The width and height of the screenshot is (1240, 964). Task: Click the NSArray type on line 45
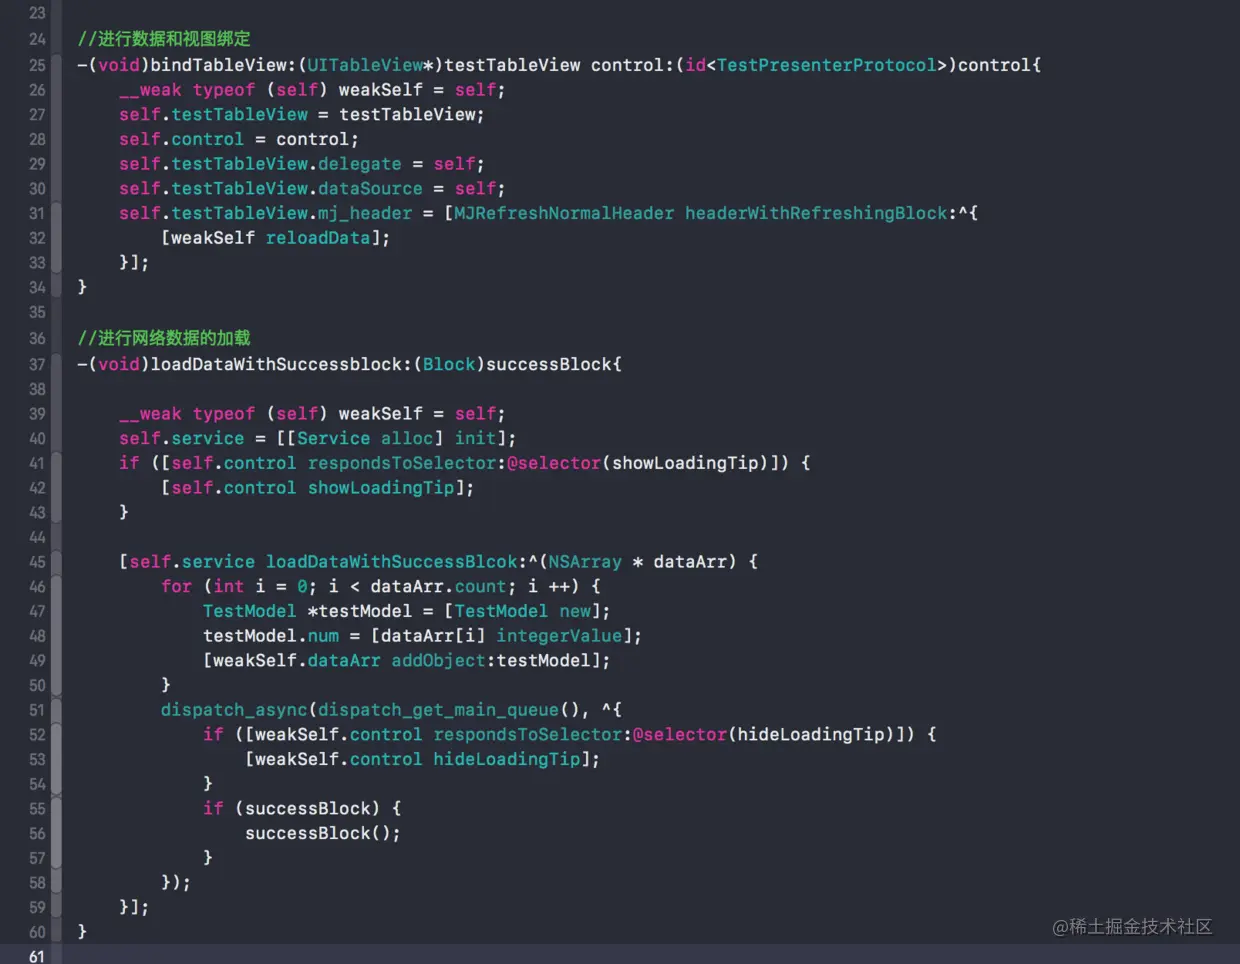click(585, 562)
